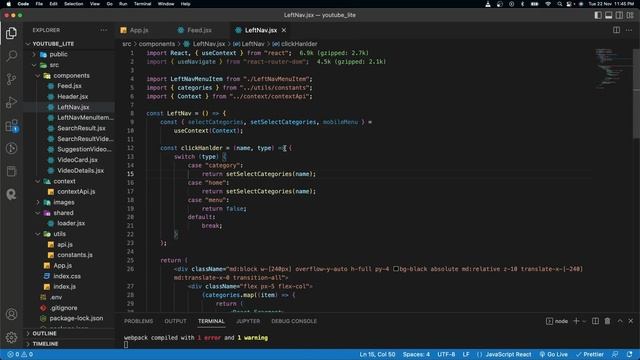Viewport: 640px width, 360px height.
Task: Open Manage gear settings icon
Action: [11, 337]
